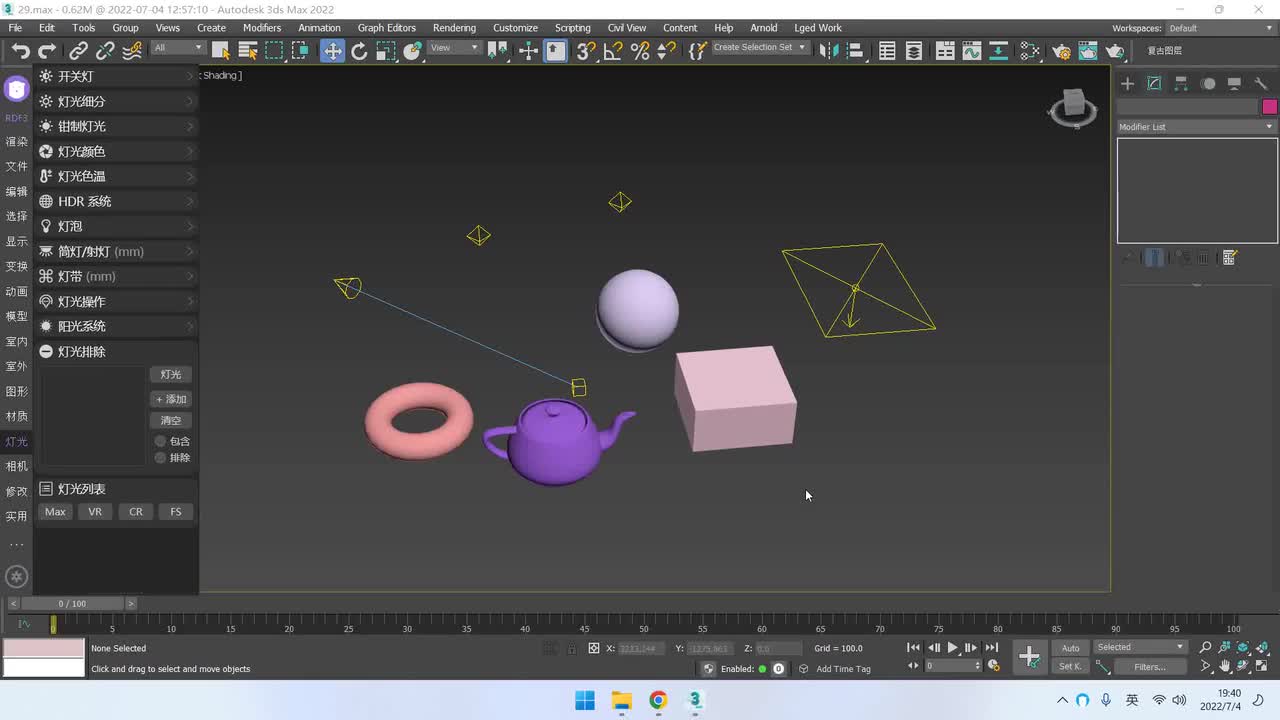Open the Rendering menu
Image resolution: width=1280 pixels, height=720 pixels.
pos(454,28)
